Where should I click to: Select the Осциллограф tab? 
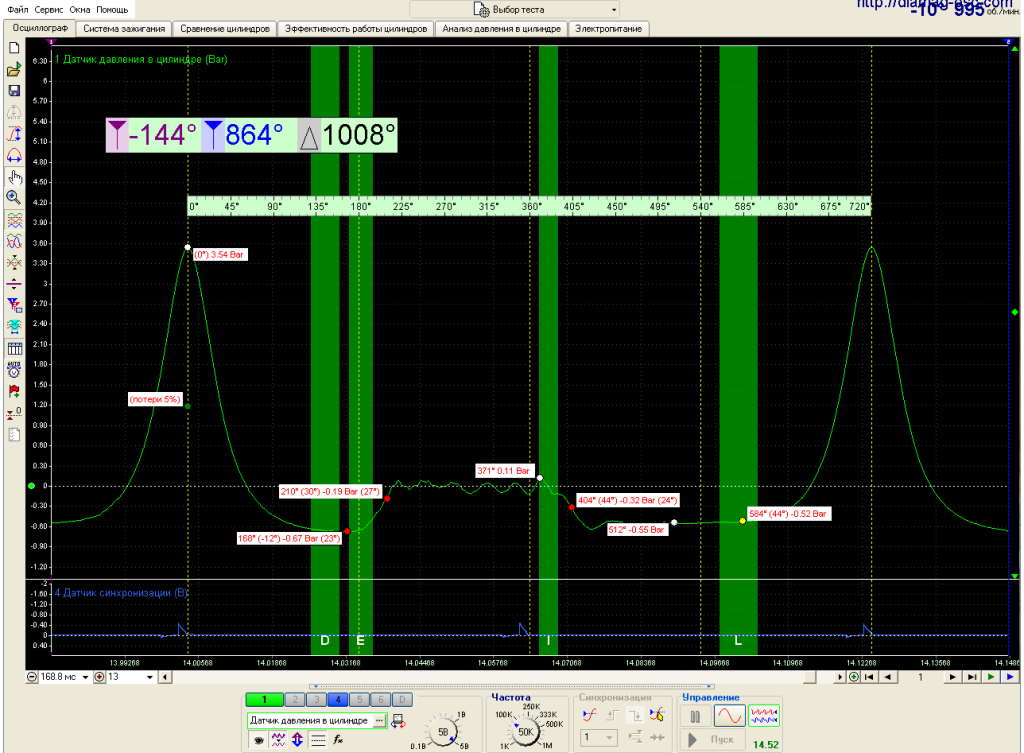tap(40, 28)
